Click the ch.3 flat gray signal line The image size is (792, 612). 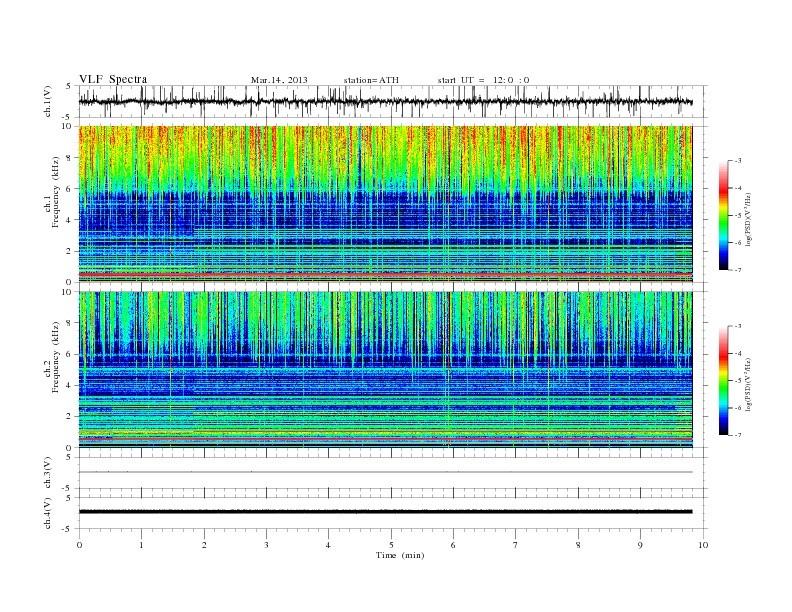coord(385,472)
